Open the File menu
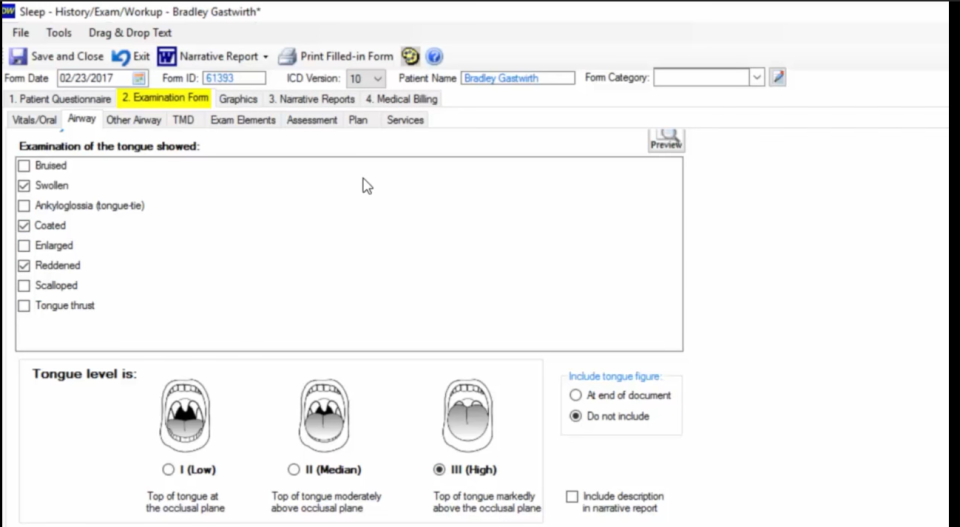The image size is (960, 527). pyautogui.click(x=21, y=33)
